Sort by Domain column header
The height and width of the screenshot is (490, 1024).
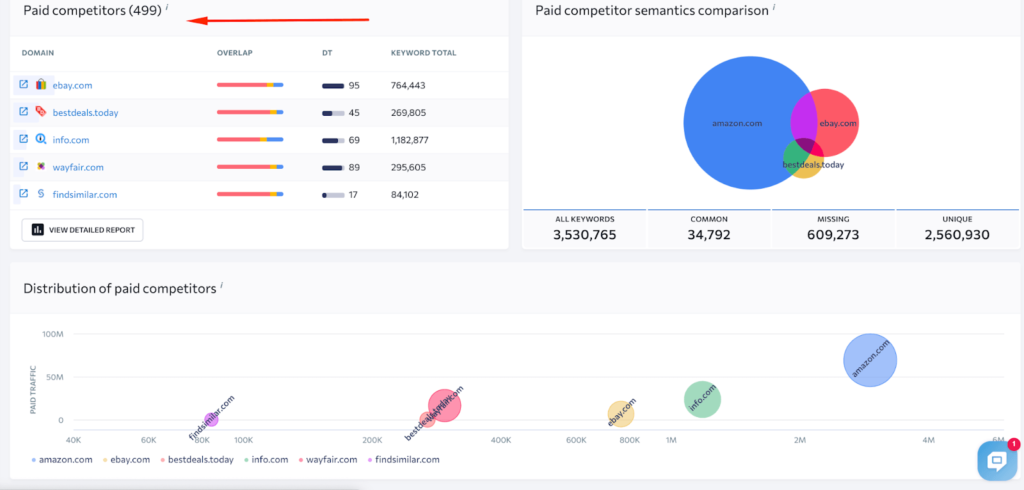[x=38, y=53]
